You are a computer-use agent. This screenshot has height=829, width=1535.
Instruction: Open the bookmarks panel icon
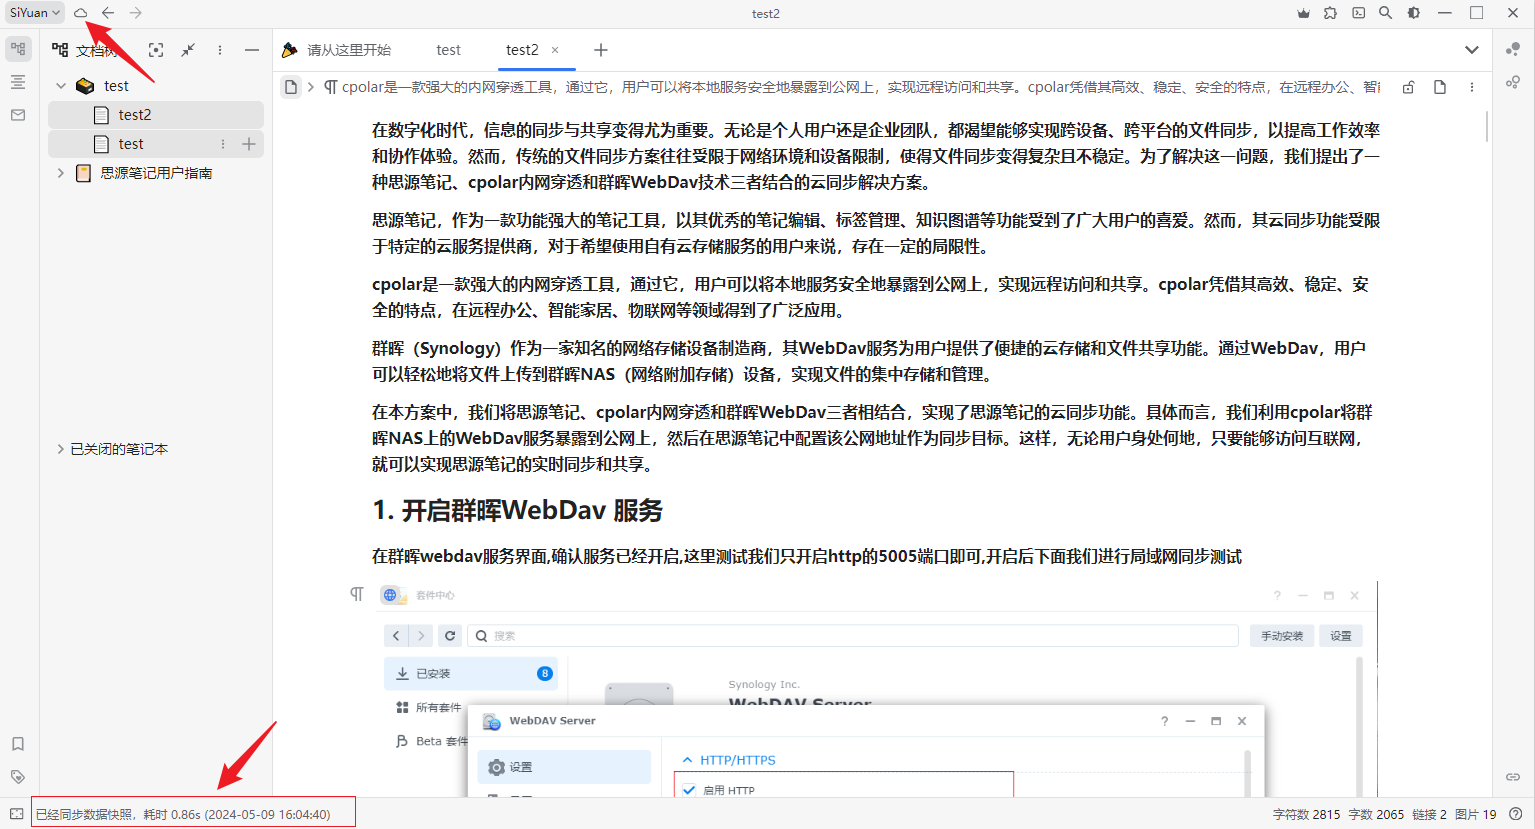18,744
